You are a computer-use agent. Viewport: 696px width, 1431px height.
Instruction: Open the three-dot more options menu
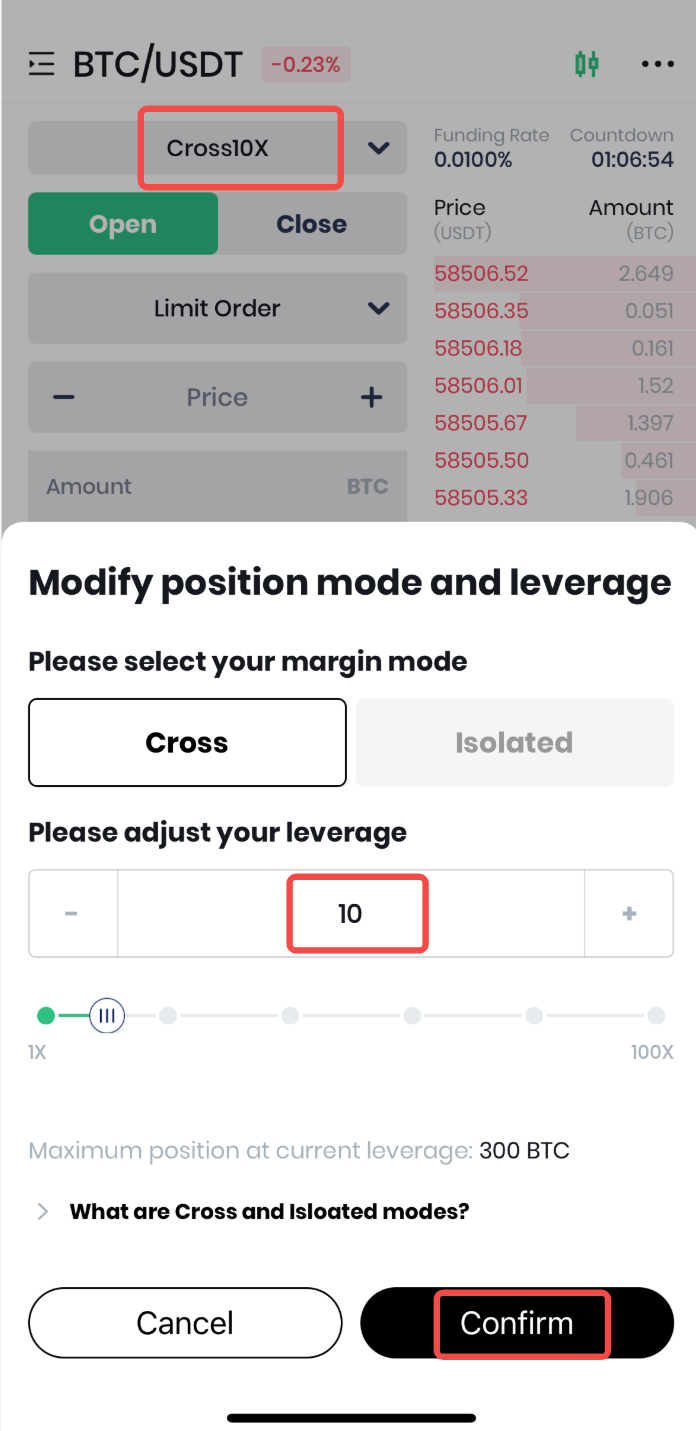[x=657, y=65]
